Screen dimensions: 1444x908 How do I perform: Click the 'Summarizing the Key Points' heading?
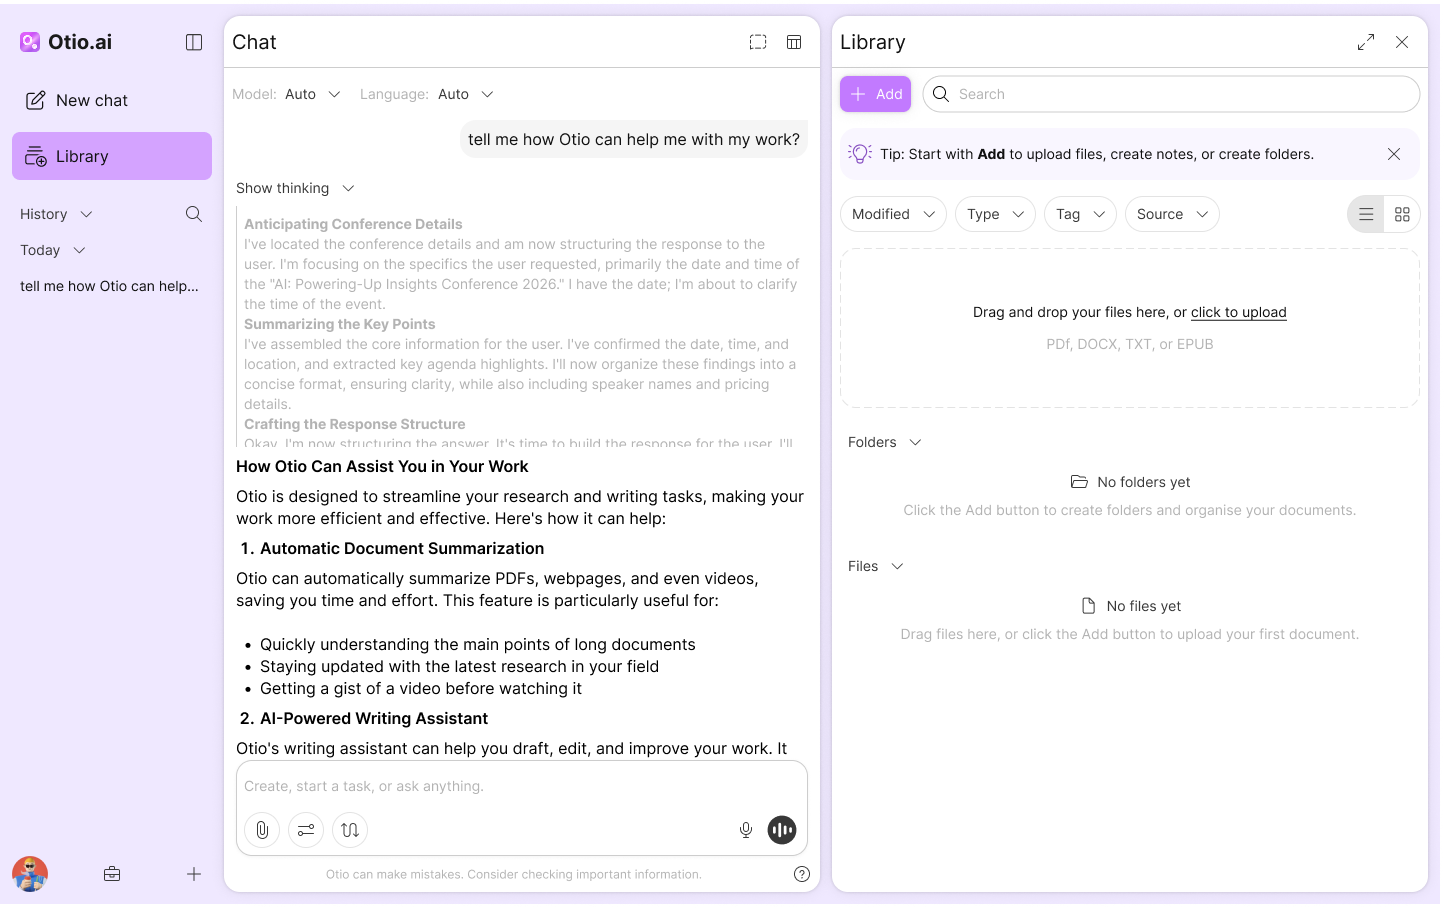[340, 324]
